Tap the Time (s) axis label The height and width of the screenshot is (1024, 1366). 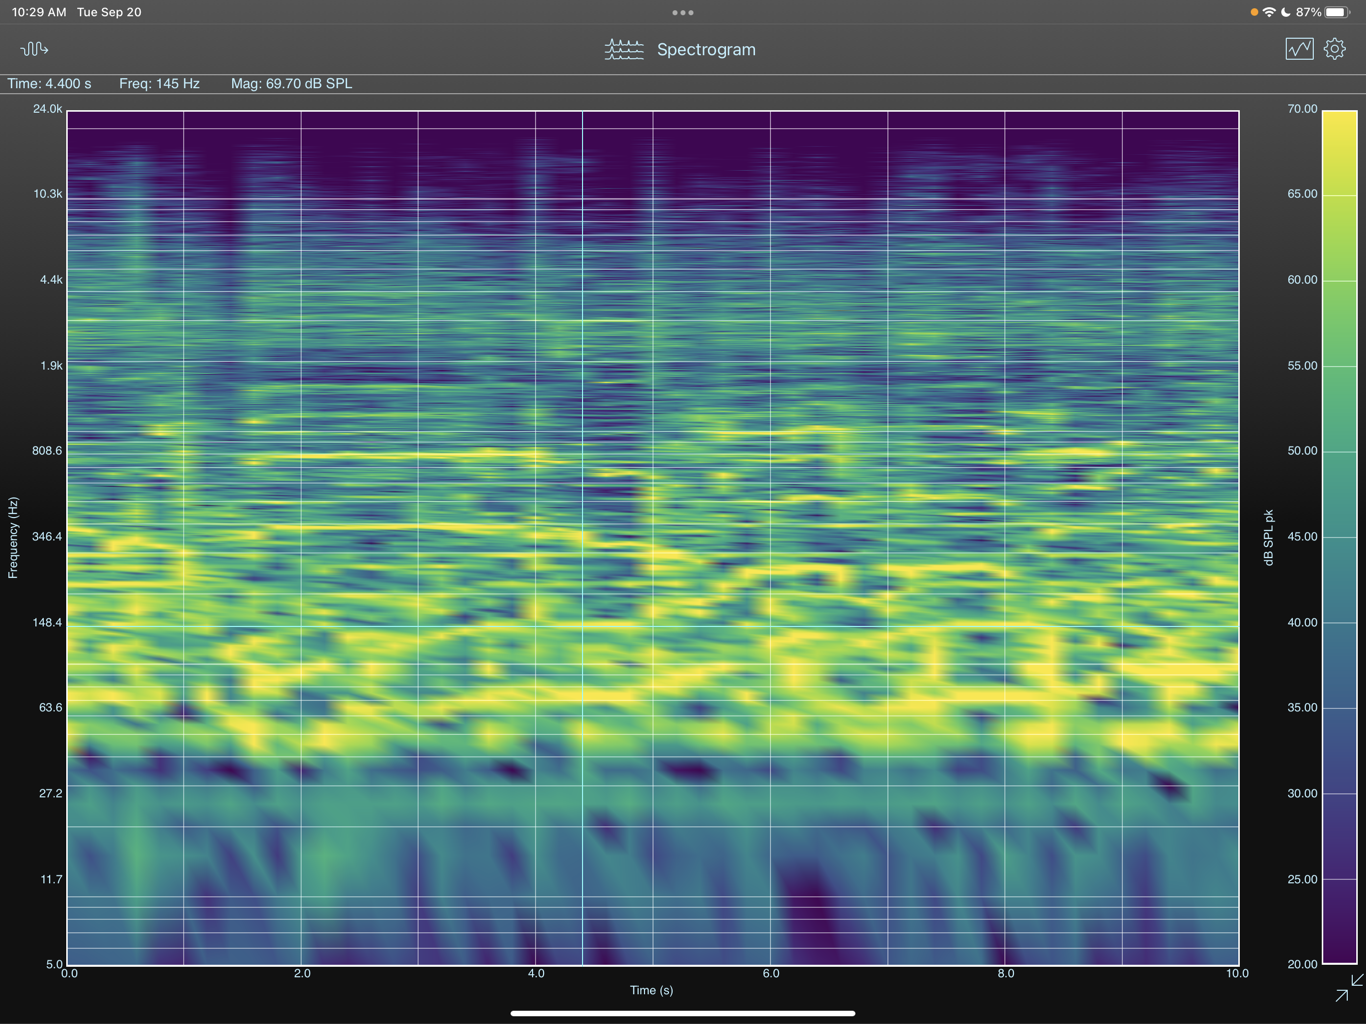coord(651,990)
